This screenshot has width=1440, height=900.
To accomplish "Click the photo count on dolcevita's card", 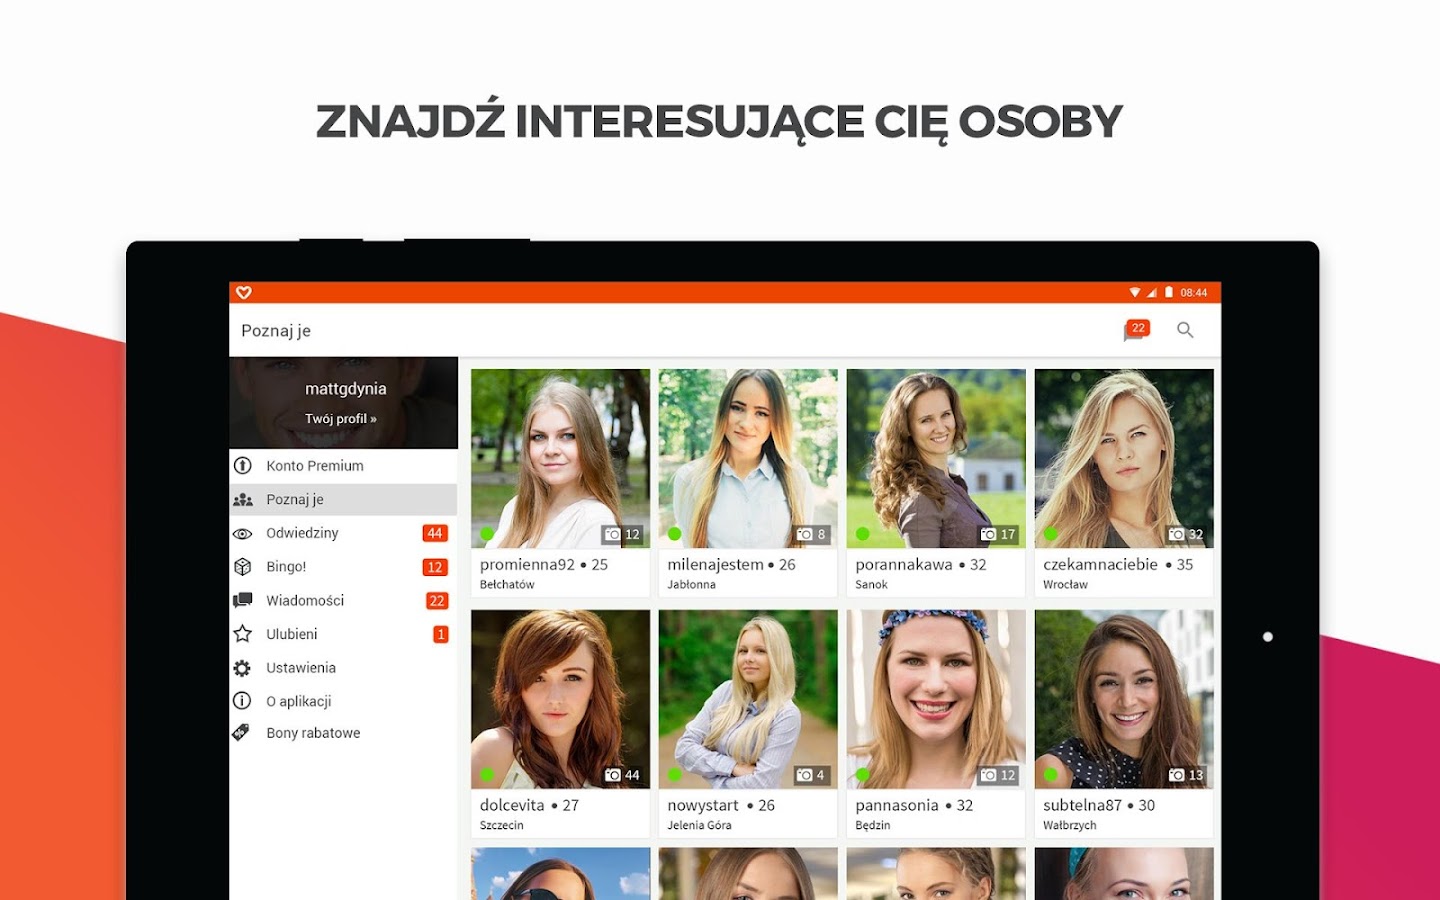I will click(x=622, y=775).
